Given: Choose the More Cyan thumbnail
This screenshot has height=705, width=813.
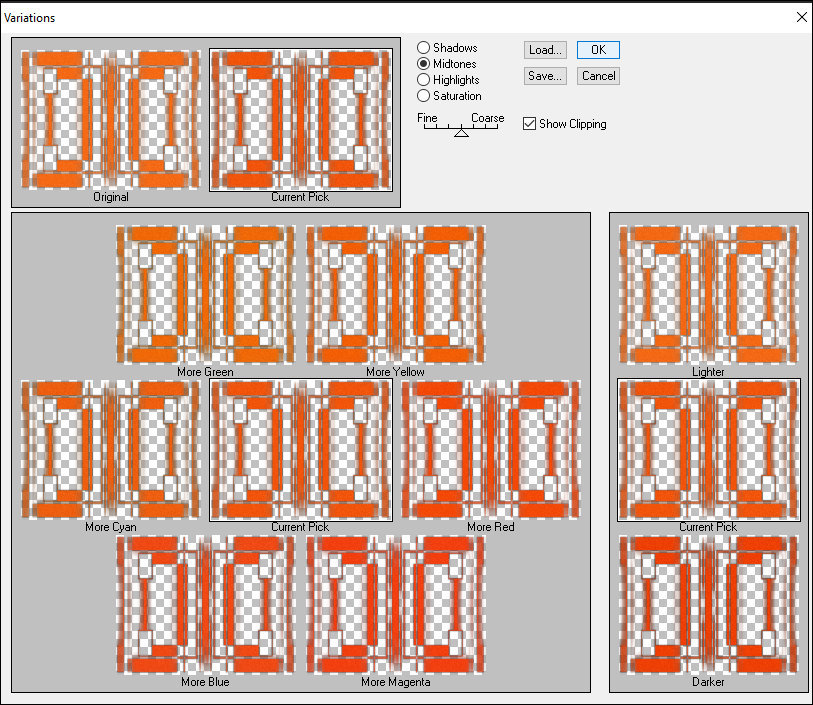Looking at the screenshot, I should (110, 449).
